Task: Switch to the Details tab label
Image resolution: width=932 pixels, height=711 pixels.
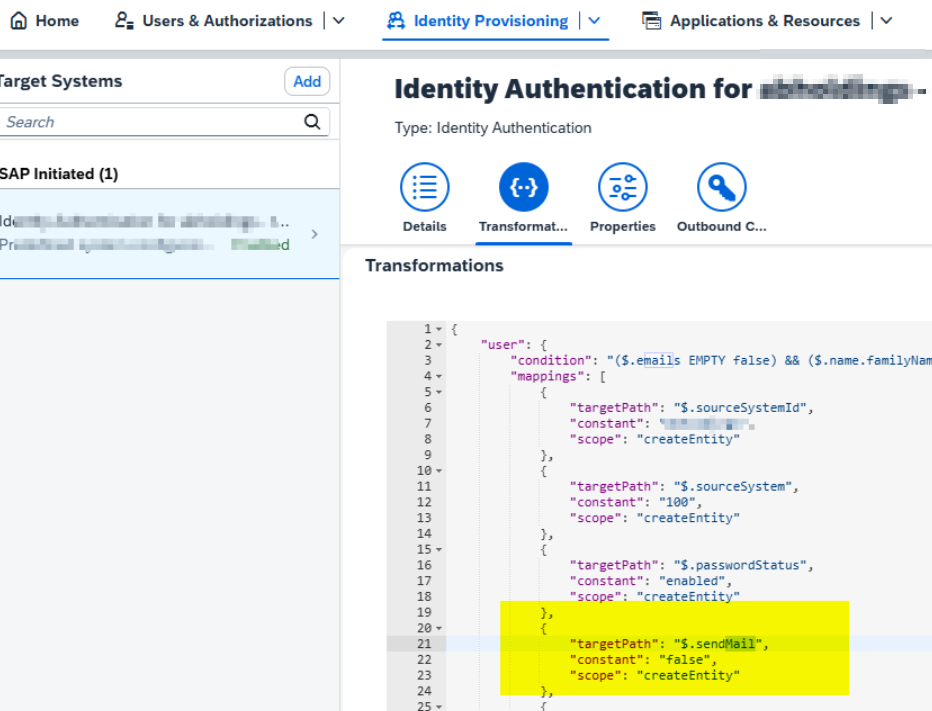Action: (424, 226)
